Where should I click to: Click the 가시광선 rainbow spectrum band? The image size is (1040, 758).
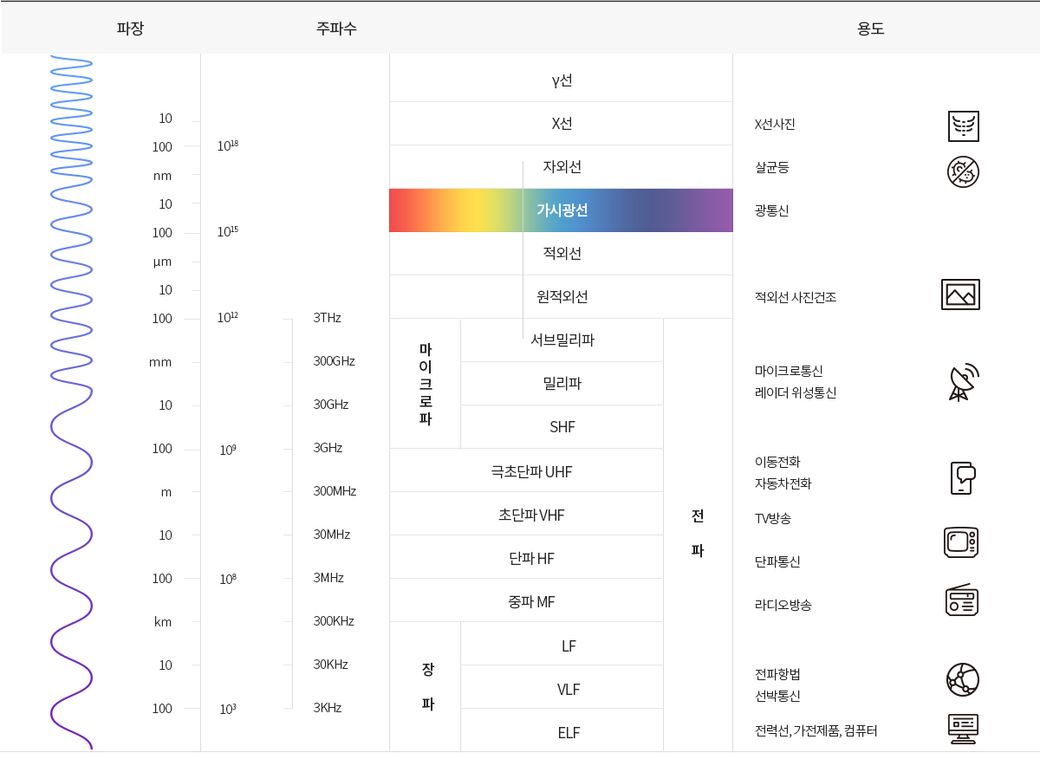pos(561,210)
